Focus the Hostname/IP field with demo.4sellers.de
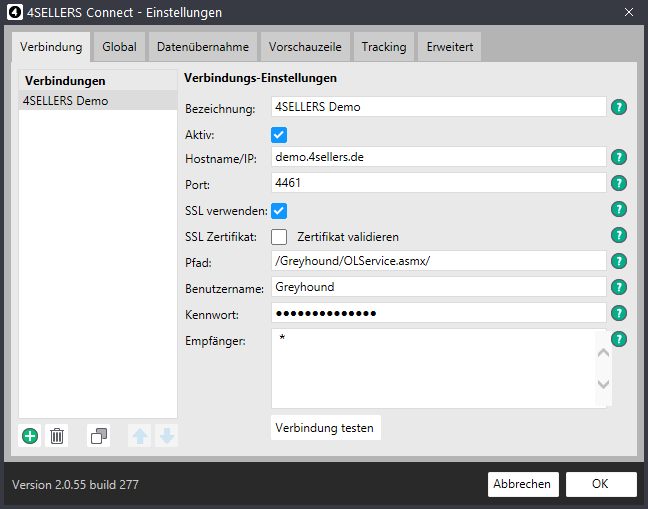 pos(438,157)
